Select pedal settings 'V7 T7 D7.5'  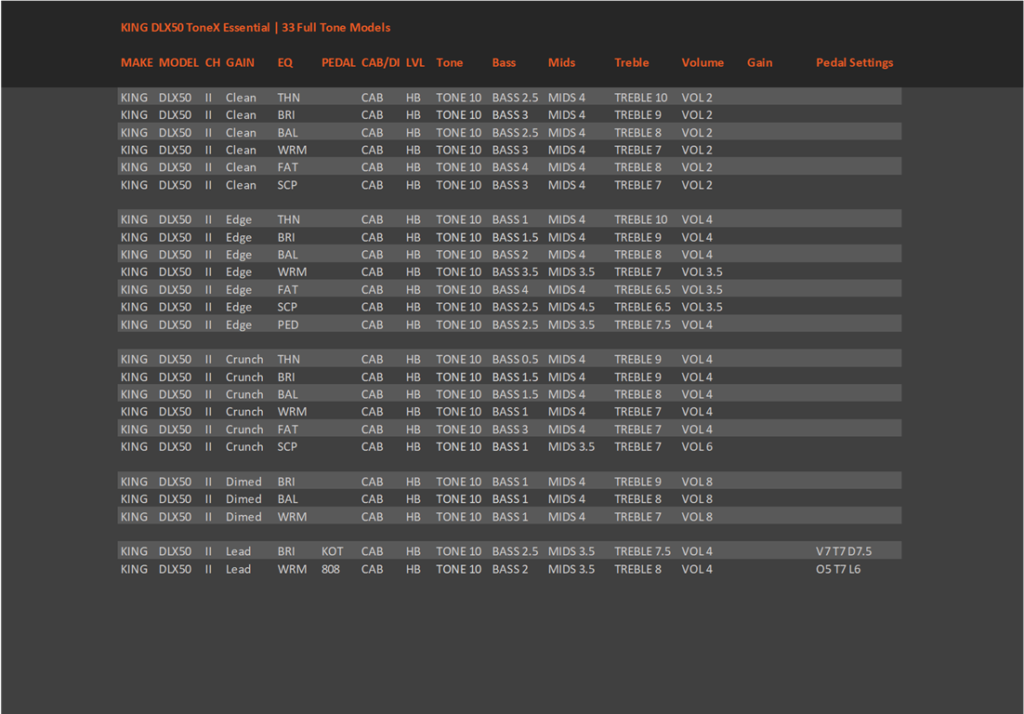tap(843, 551)
